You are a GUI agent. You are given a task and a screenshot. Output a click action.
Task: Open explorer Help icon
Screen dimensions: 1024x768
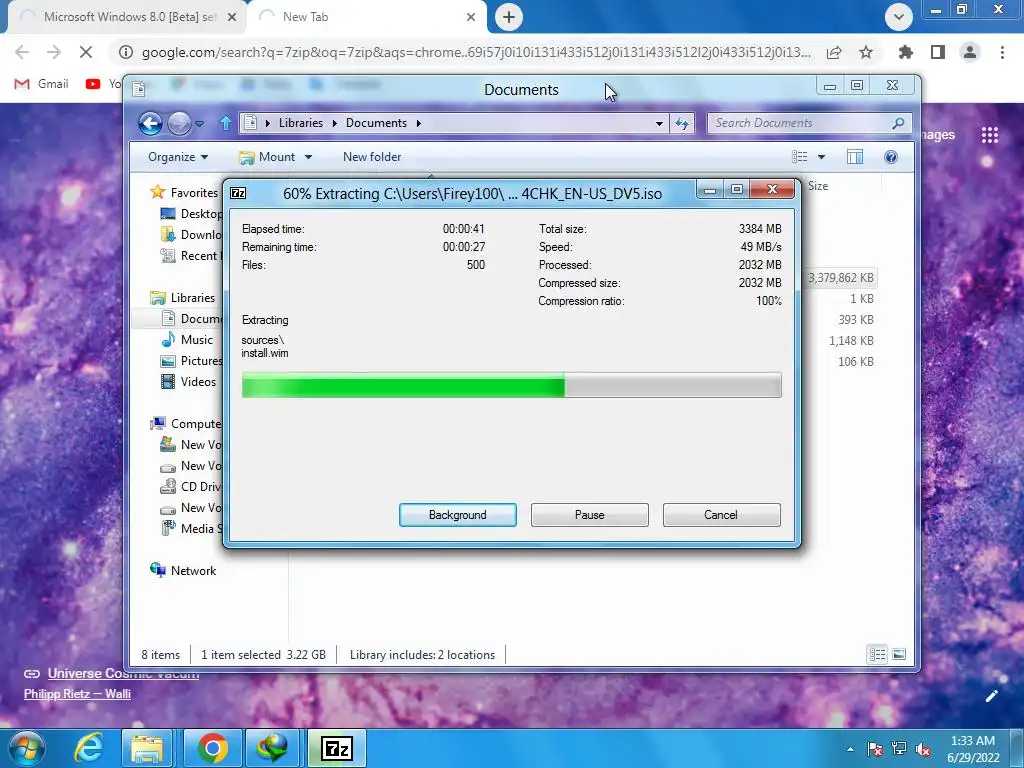(891, 157)
